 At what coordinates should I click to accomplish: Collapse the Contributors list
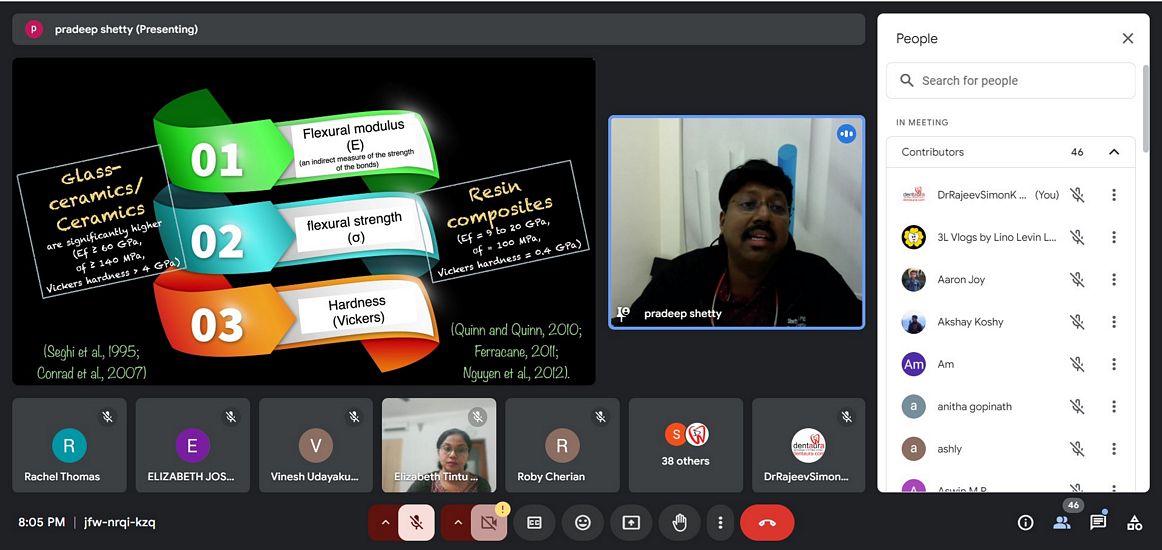(1113, 152)
